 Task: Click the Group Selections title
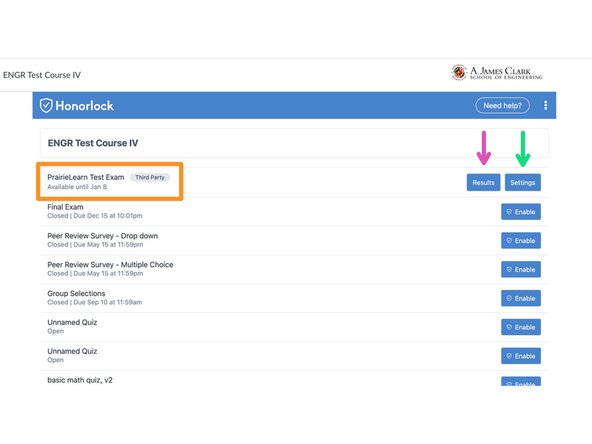point(76,293)
